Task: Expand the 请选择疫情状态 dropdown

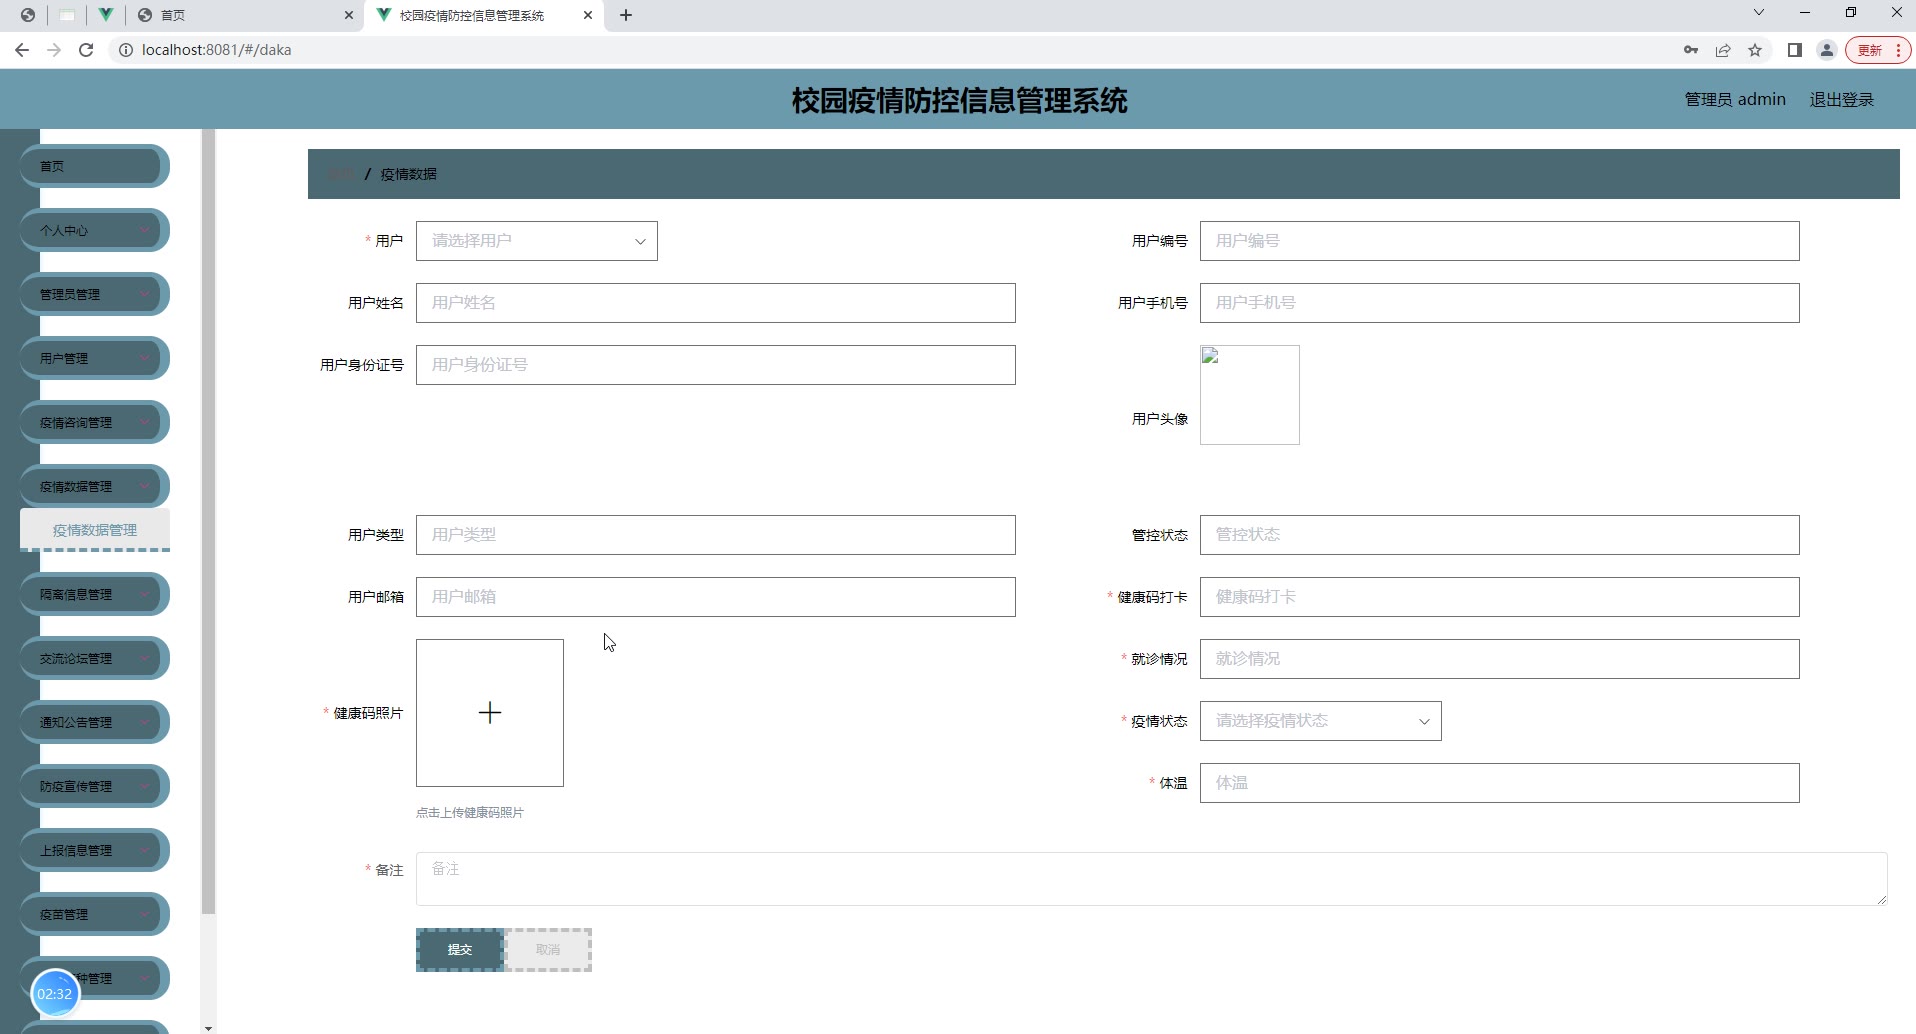Action: click(x=1320, y=721)
